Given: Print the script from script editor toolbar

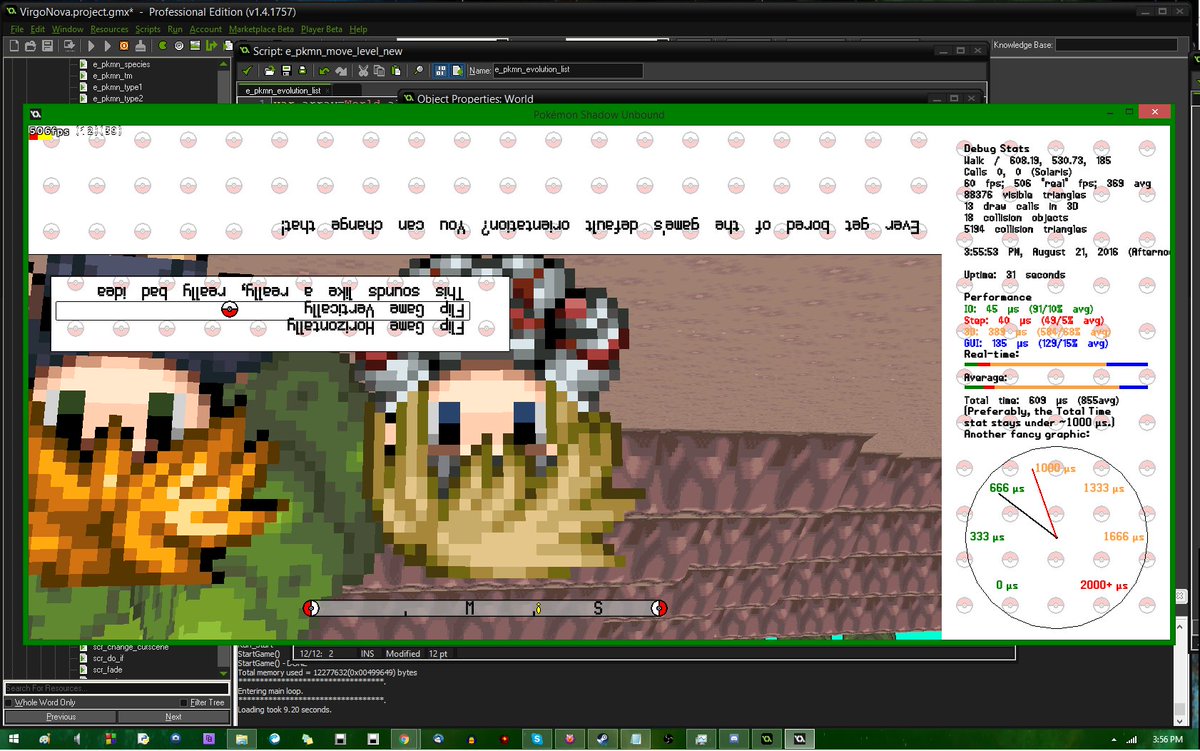Looking at the screenshot, I should (x=302, y=71).
